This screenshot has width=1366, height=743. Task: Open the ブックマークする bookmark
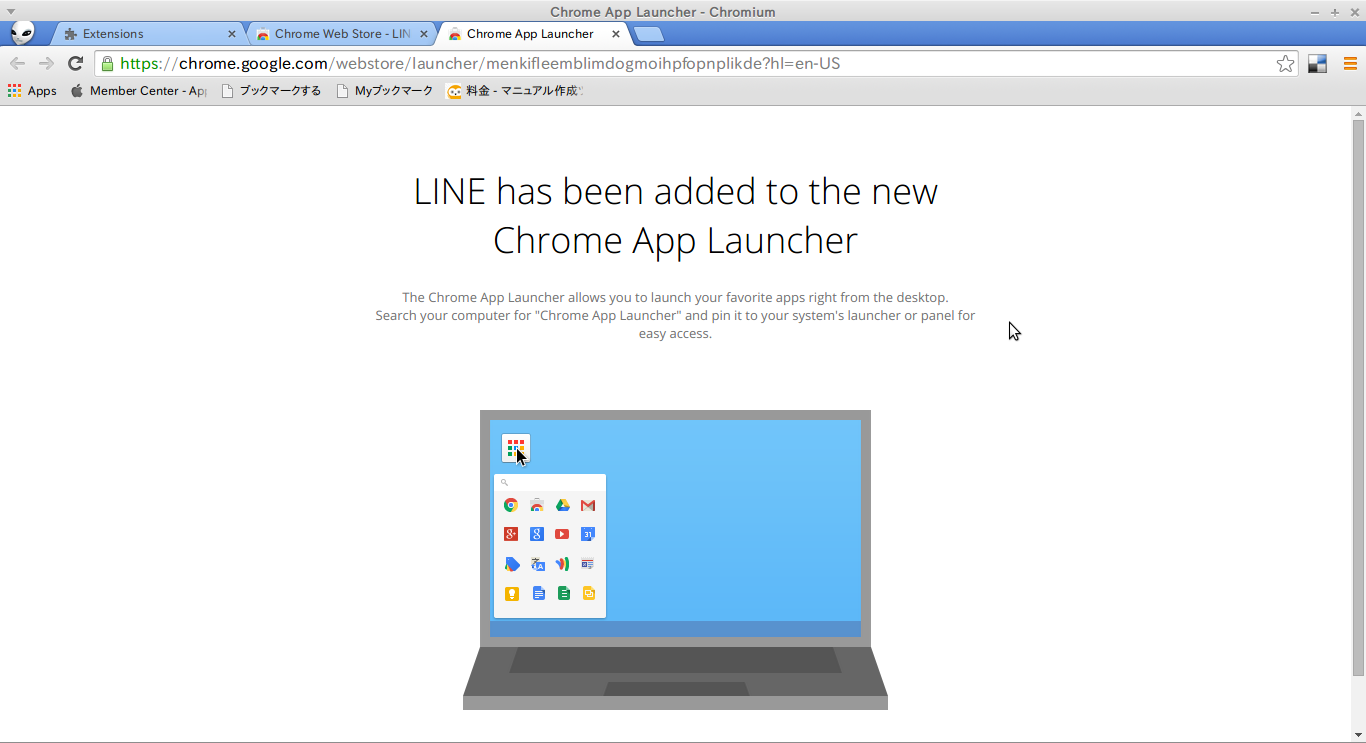tap(271, 91)
